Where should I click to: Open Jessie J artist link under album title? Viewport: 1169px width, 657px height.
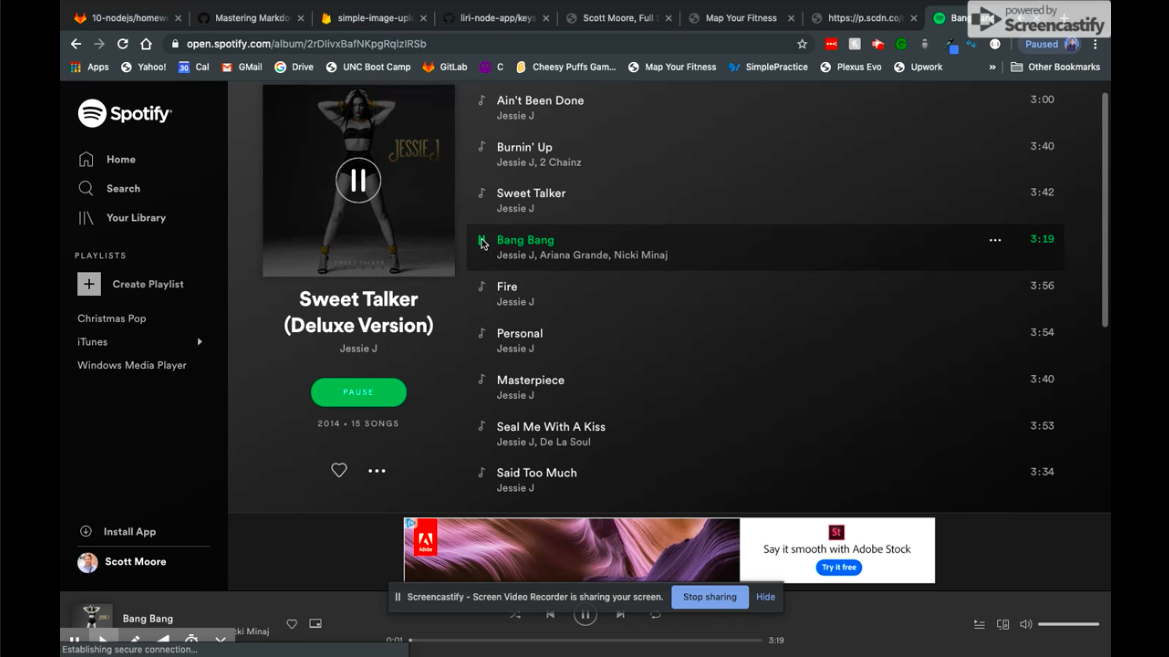pos(359,348)
